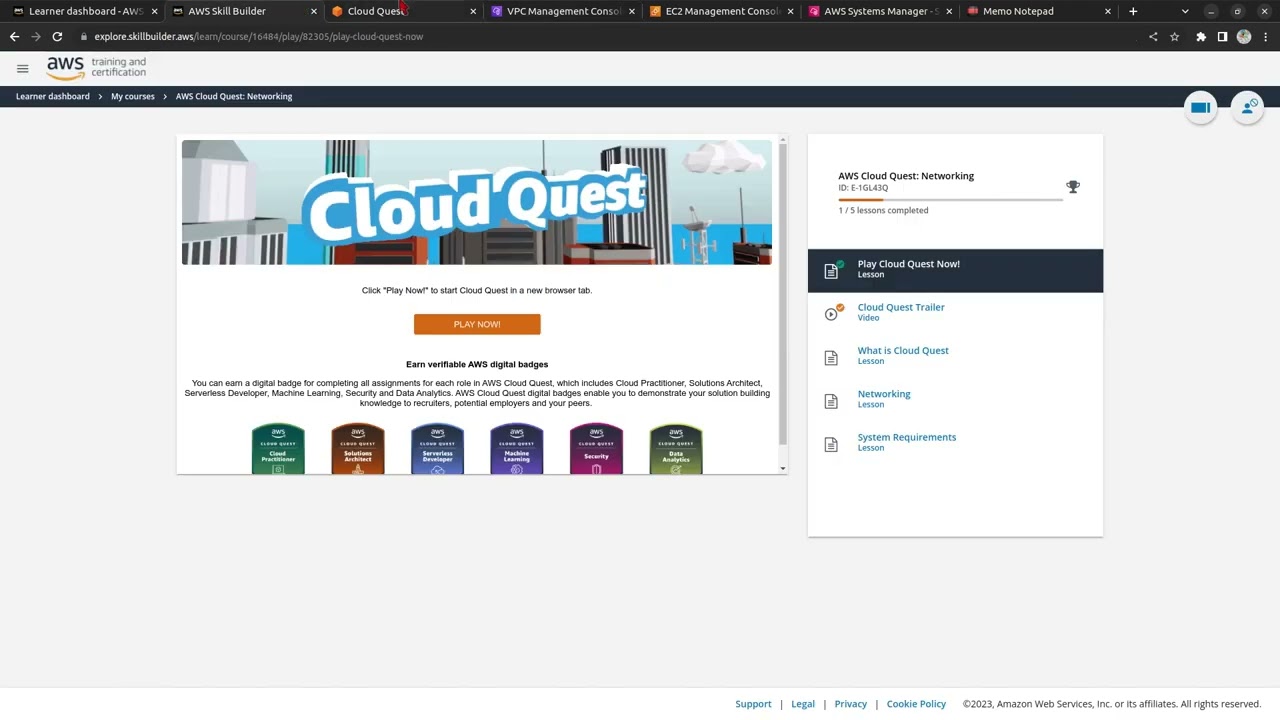Click the What is Cloud Quest document icon
The width and height of the screenshot is (1280, 720).
click(x=831, y=358)
